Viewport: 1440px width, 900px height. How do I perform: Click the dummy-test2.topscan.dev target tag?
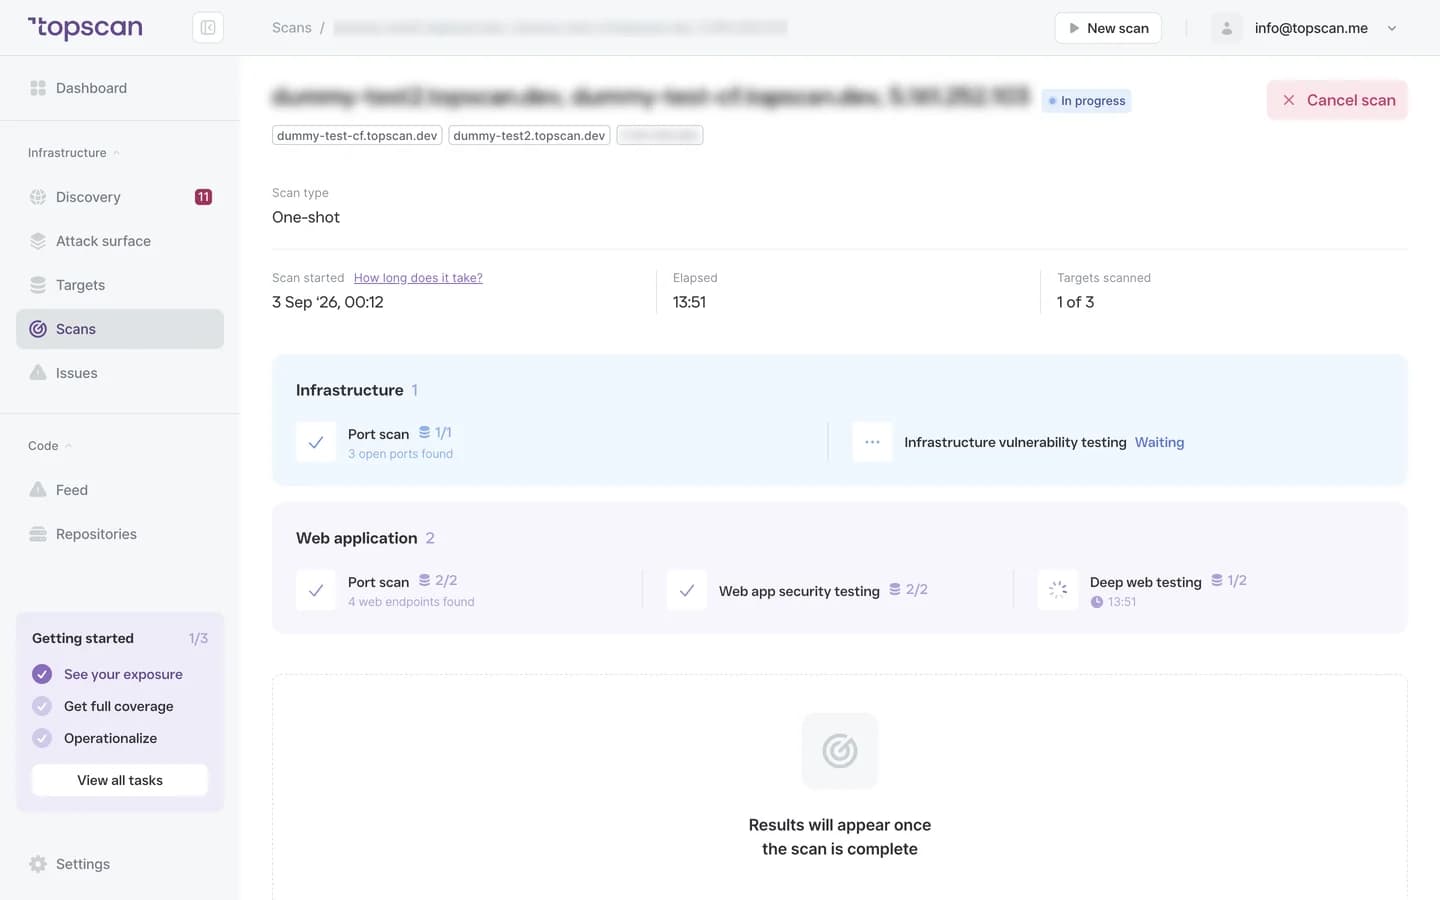(x=529, y=135)
